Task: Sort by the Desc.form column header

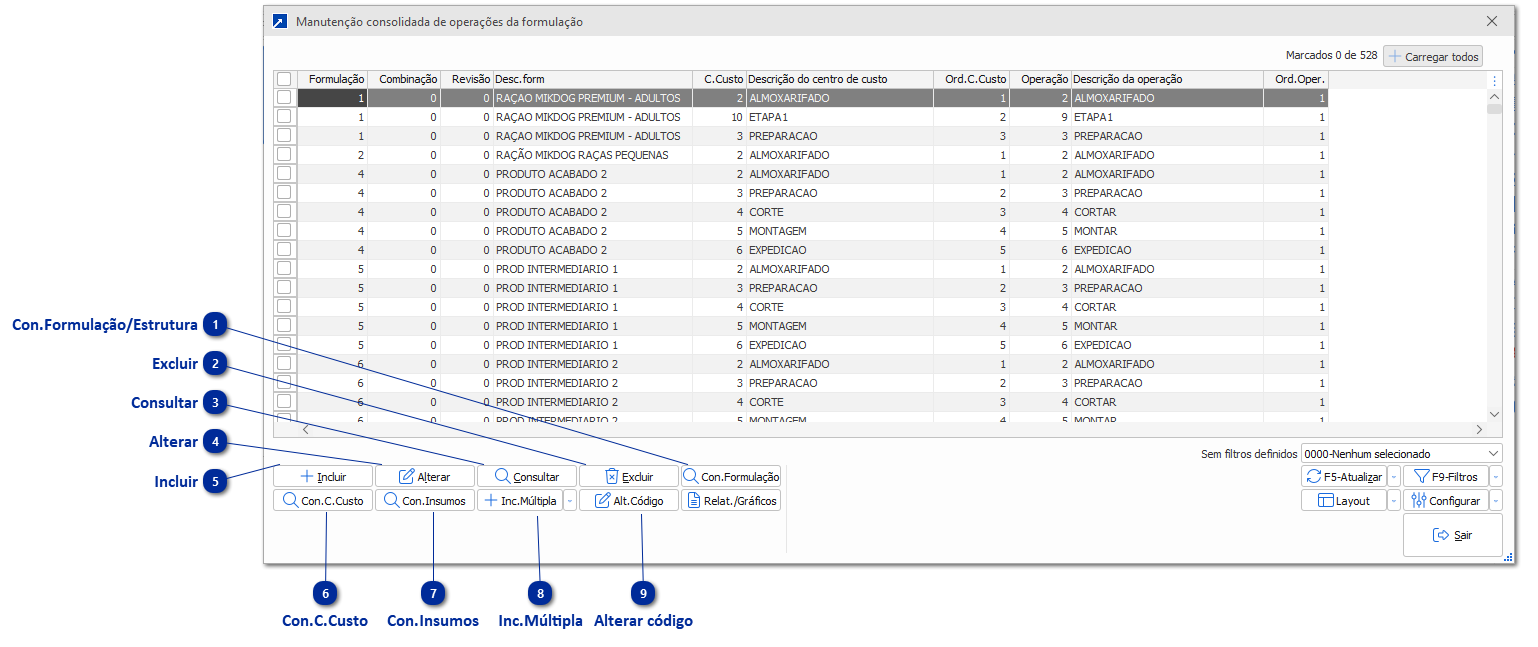Action: pos(593,79)
